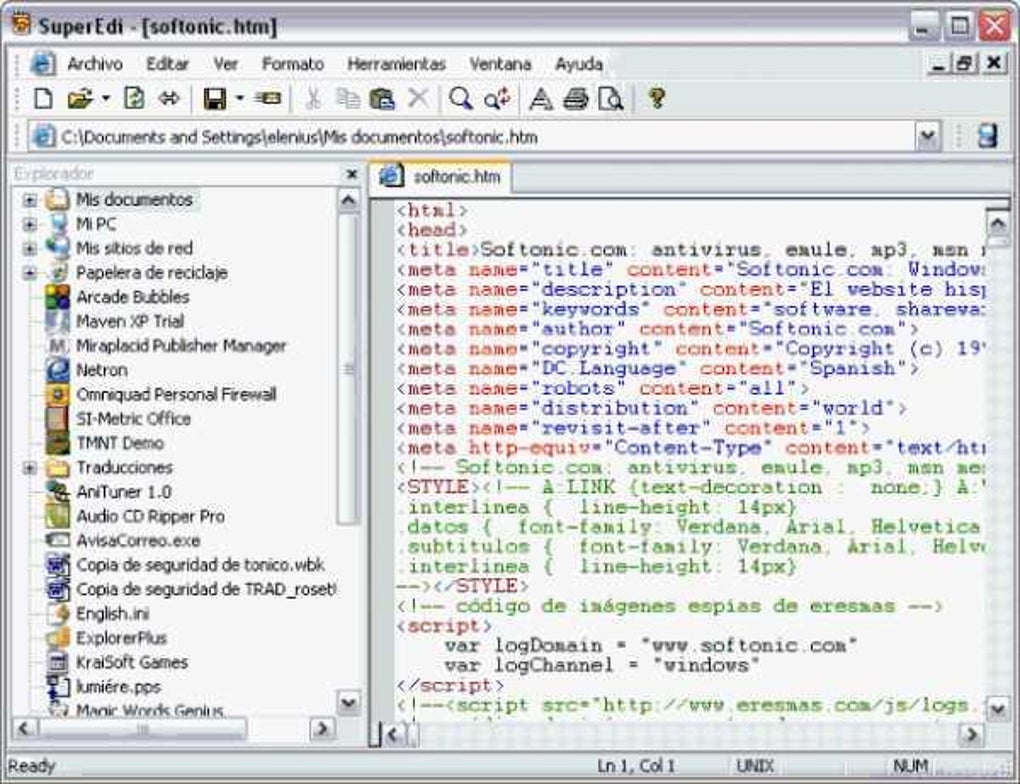
Task: Close the Explorador side panel
Action: 351,174
